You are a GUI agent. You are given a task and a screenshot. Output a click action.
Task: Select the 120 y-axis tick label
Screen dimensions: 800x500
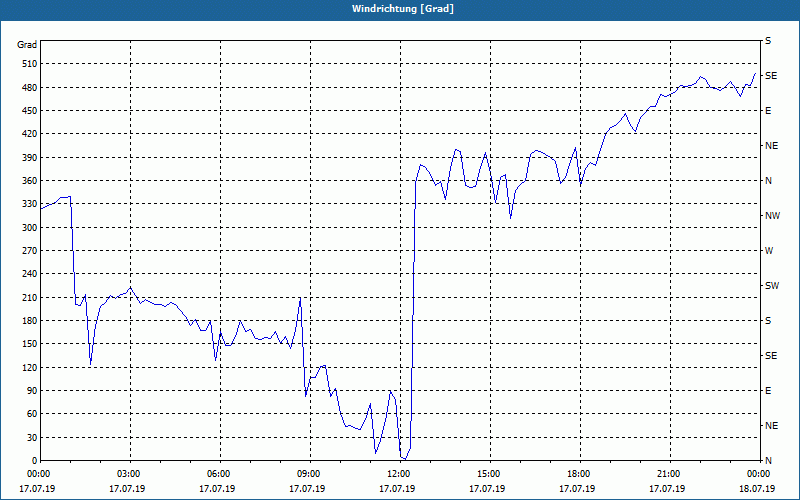(x=30, y=367)
